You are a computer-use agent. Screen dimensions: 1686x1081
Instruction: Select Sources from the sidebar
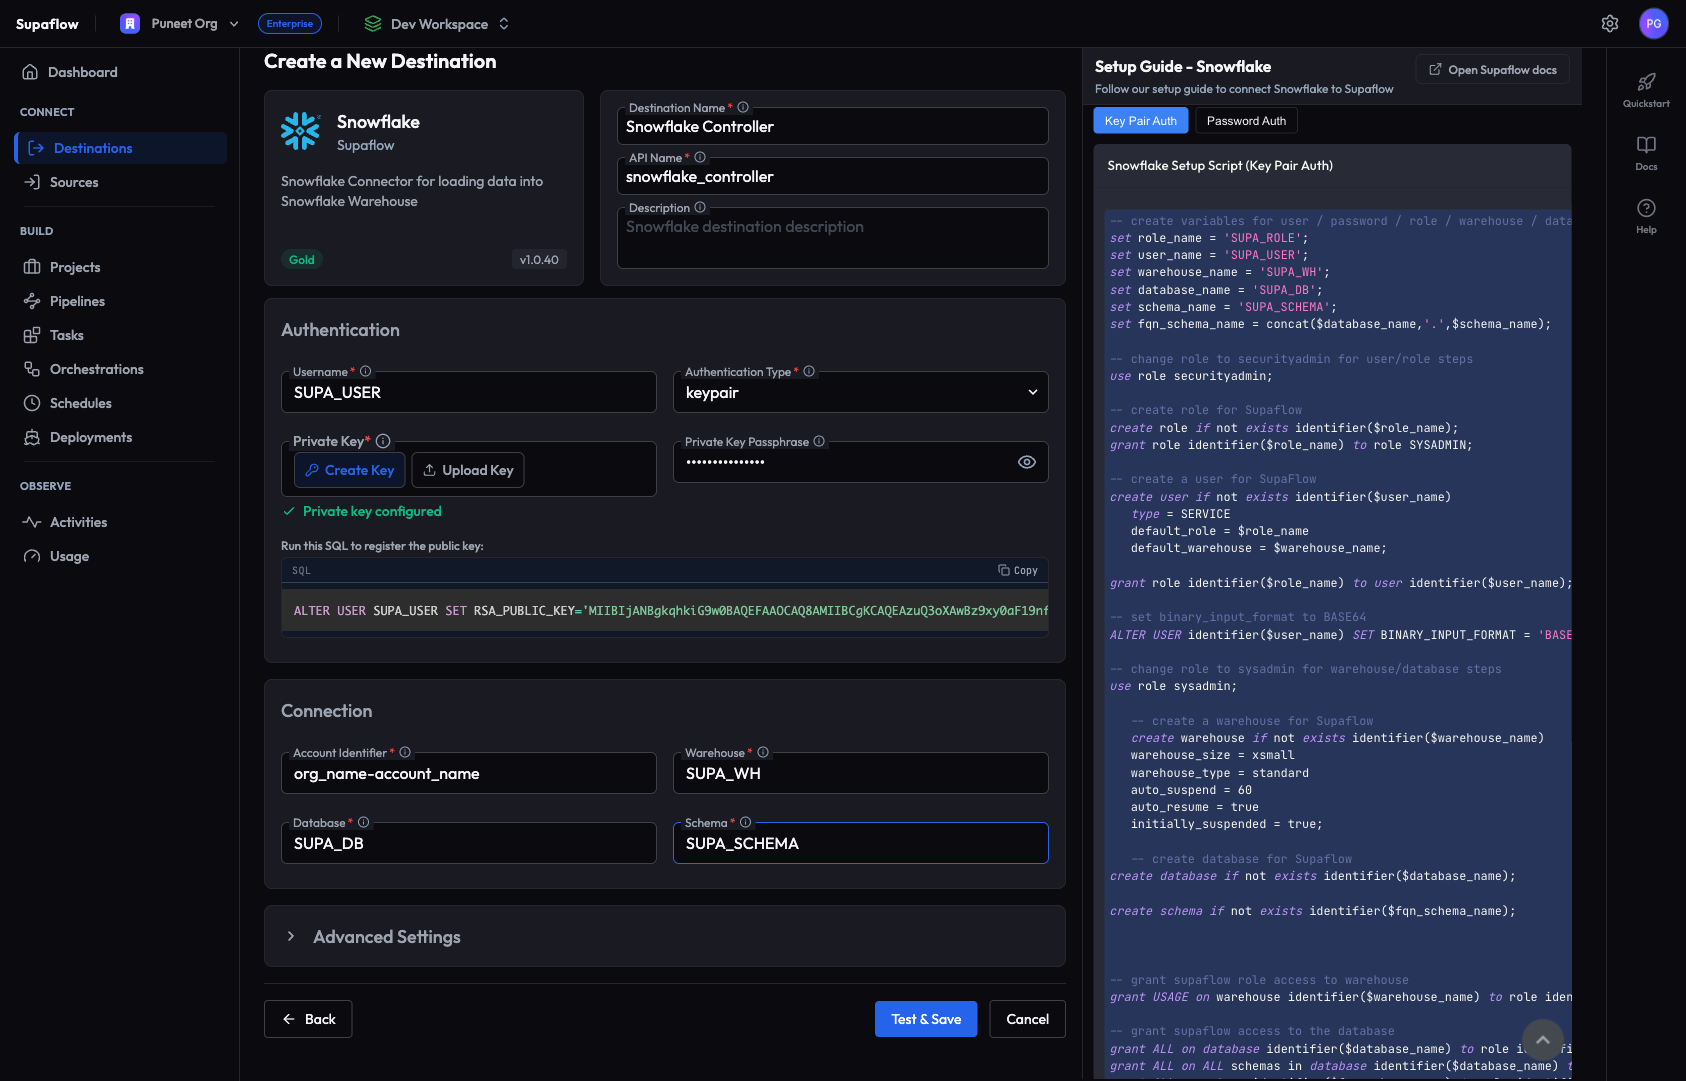click(73, 182)
